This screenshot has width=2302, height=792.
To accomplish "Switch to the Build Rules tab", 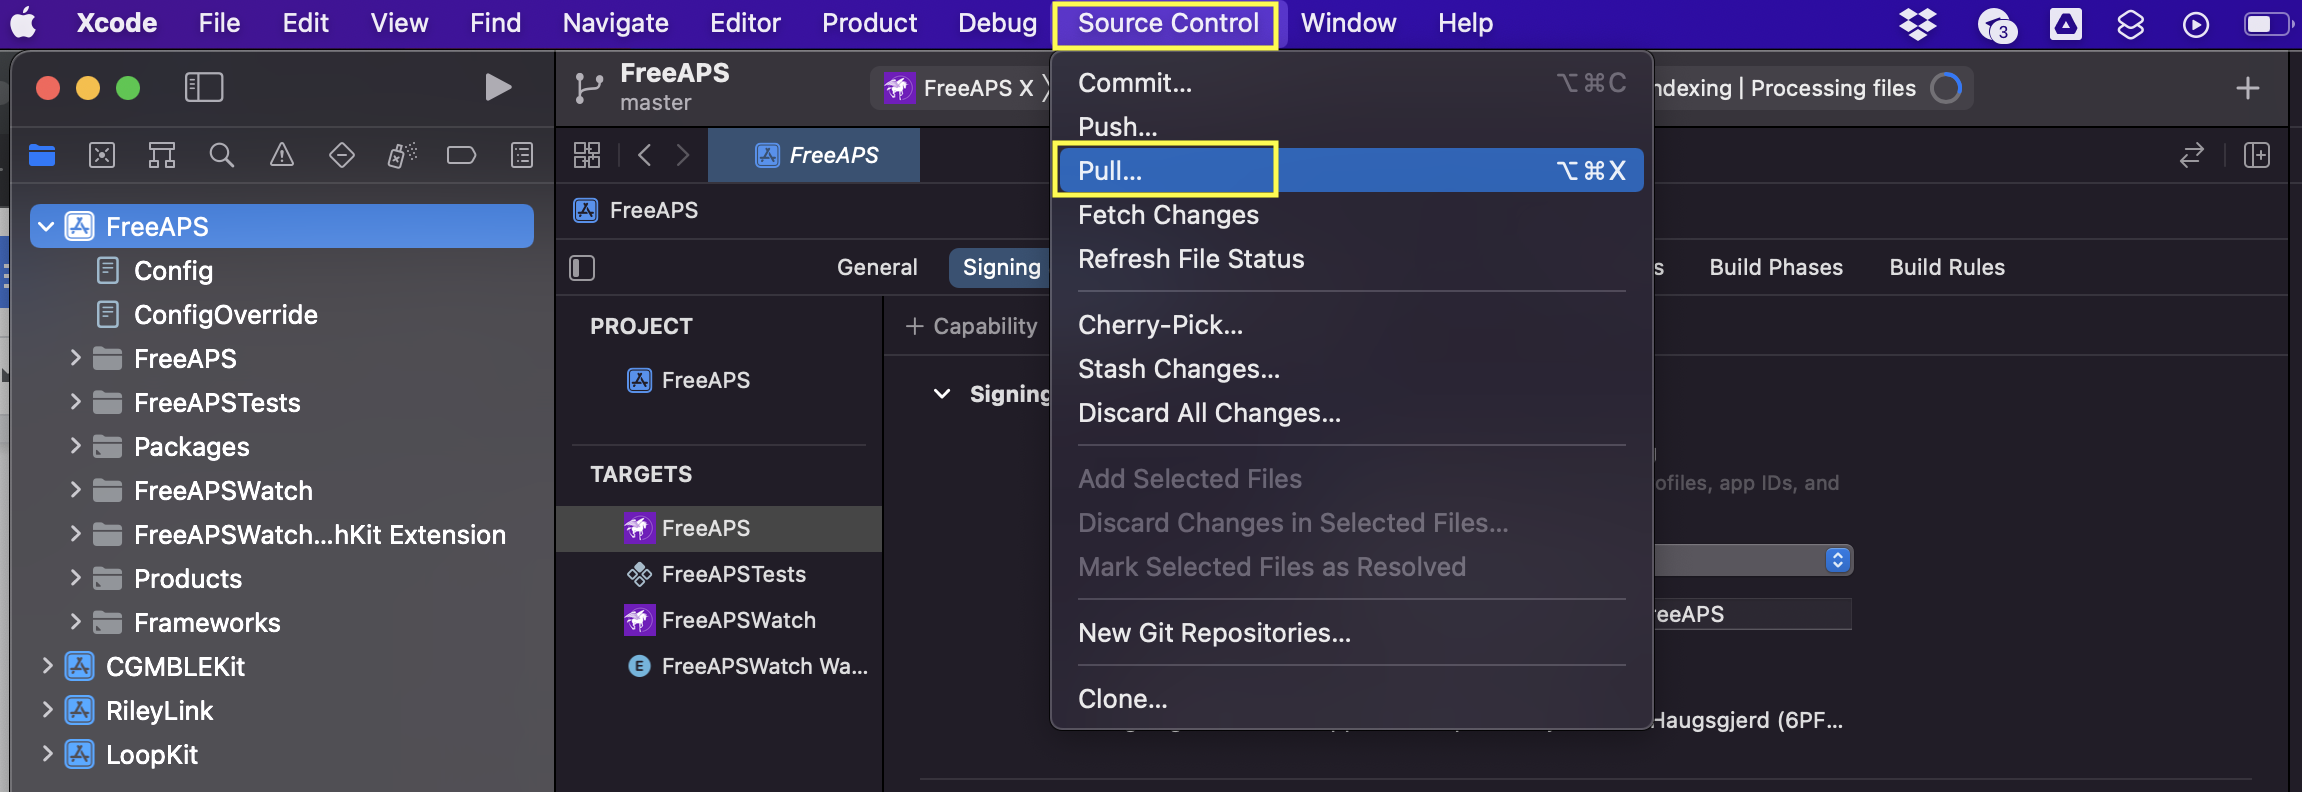I will click(x=1947, y=267).
